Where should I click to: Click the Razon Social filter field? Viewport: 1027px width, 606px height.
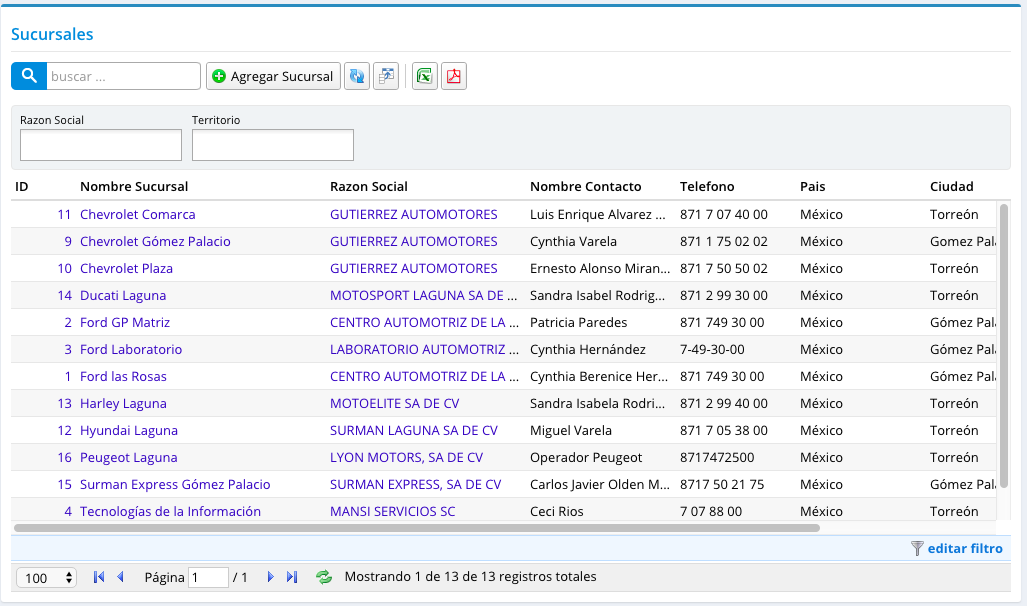[101, 145]
